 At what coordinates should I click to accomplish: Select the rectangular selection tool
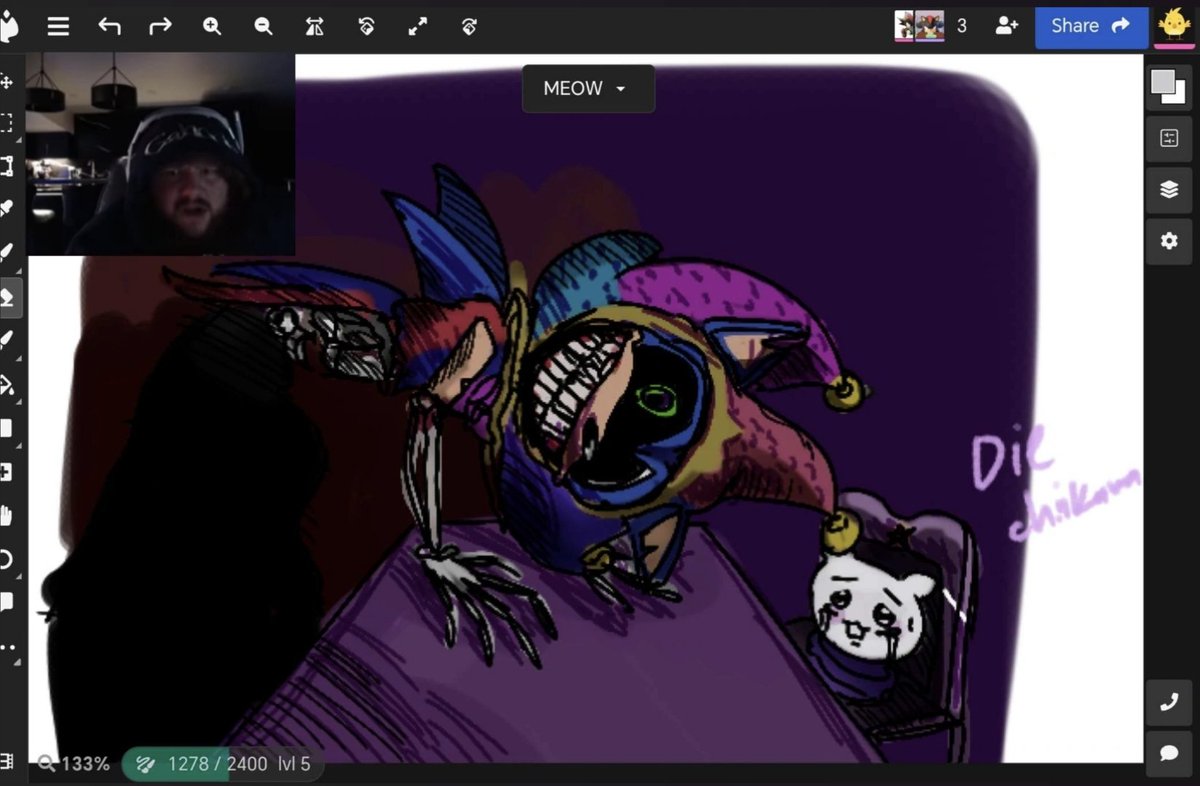(6, 123)
